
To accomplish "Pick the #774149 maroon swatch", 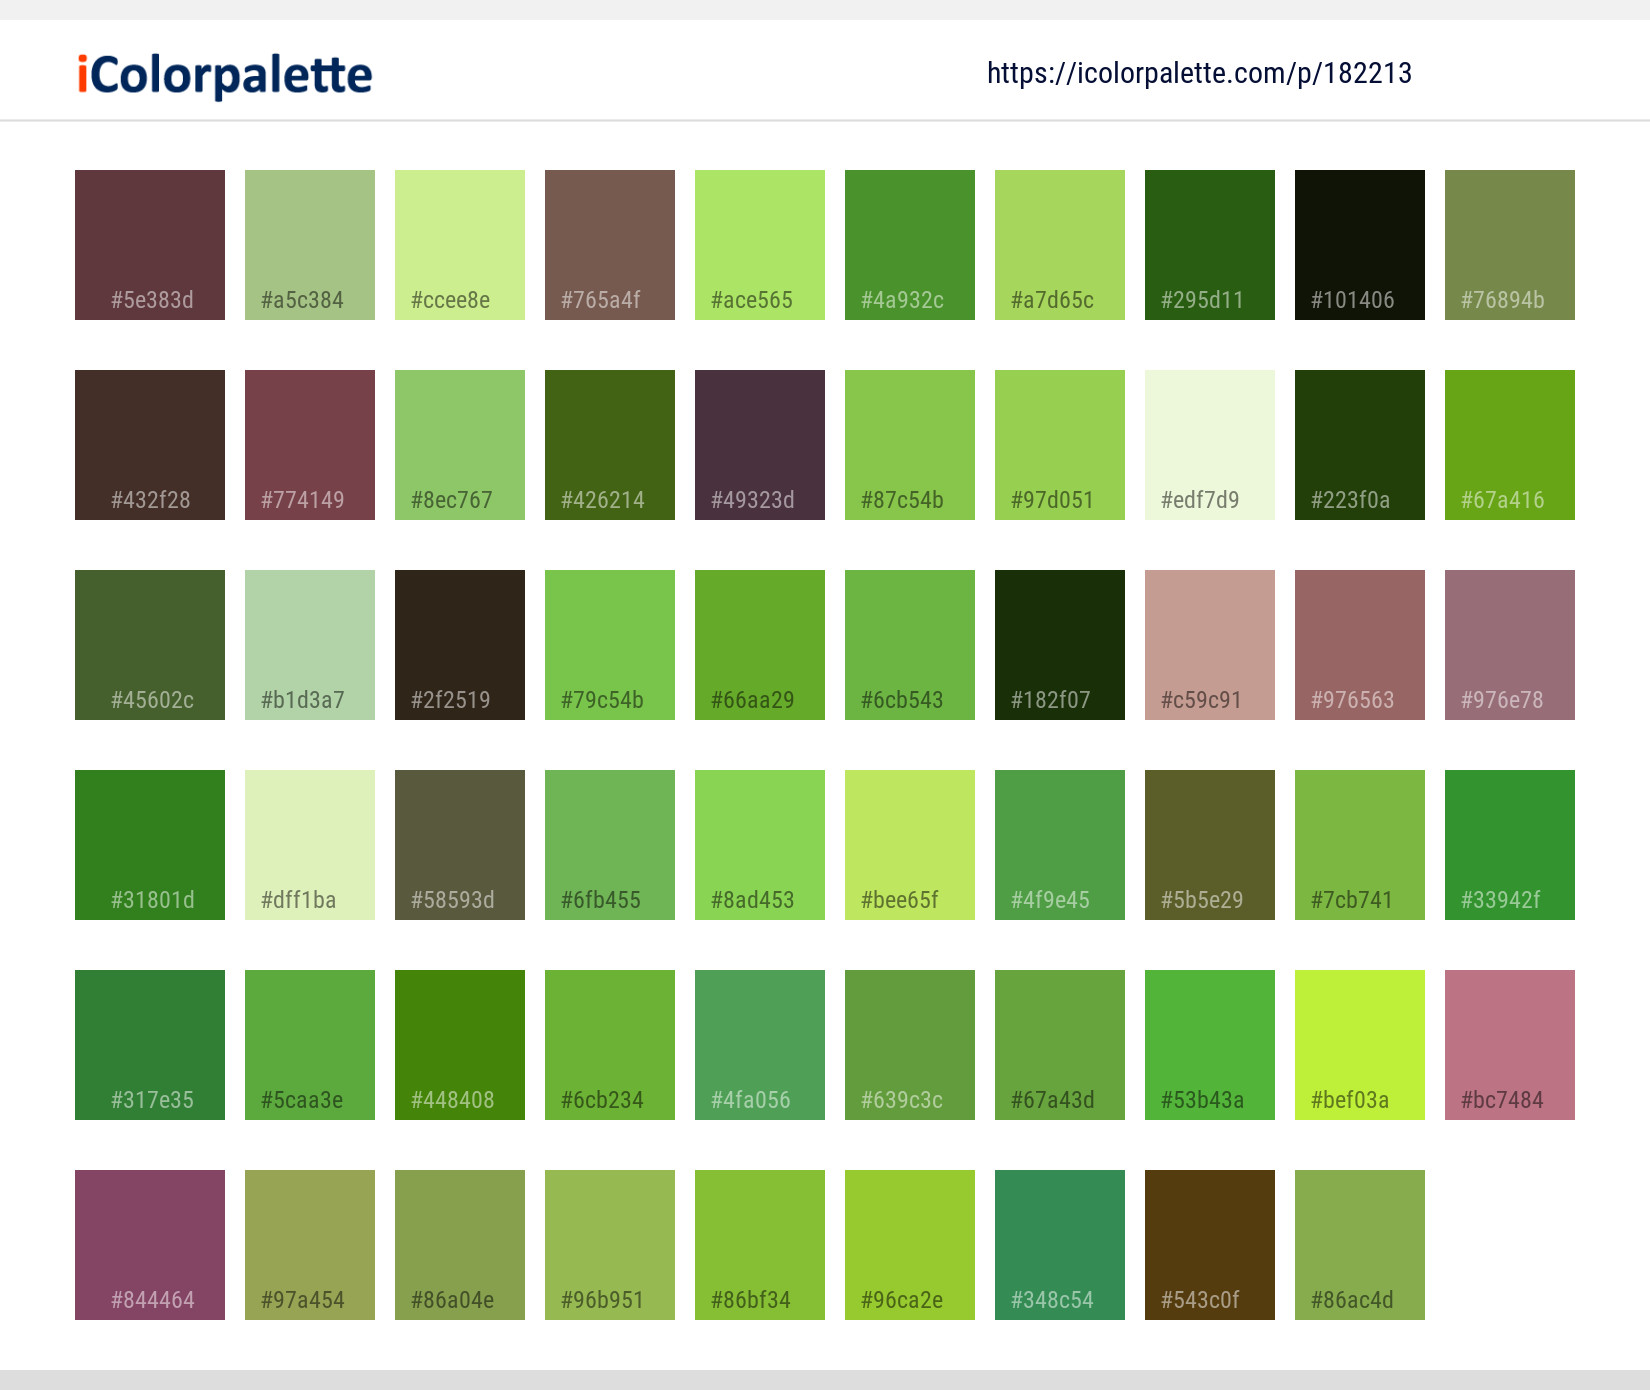I will pos(310,445).
